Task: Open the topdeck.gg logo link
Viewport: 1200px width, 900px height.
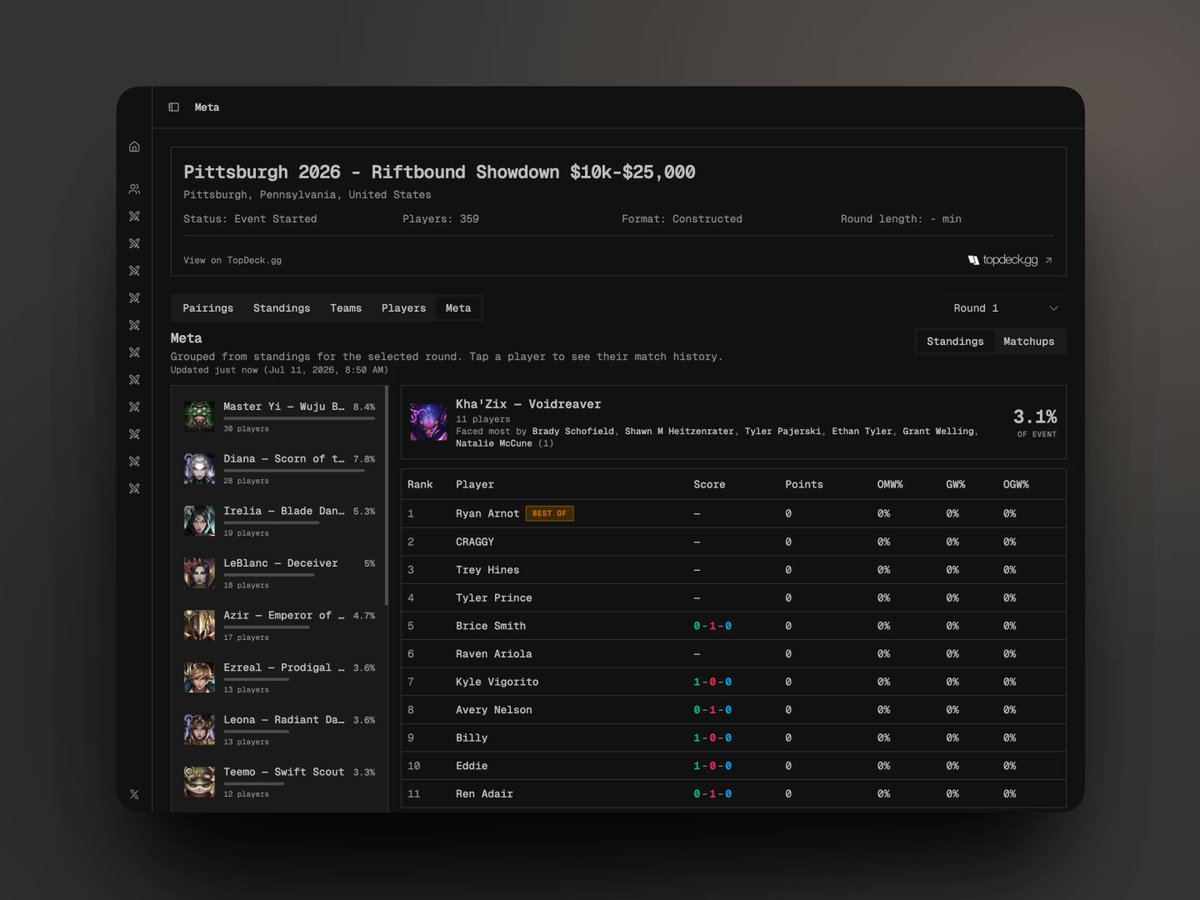Action: pyautogui.click(x=1003, y=260)
